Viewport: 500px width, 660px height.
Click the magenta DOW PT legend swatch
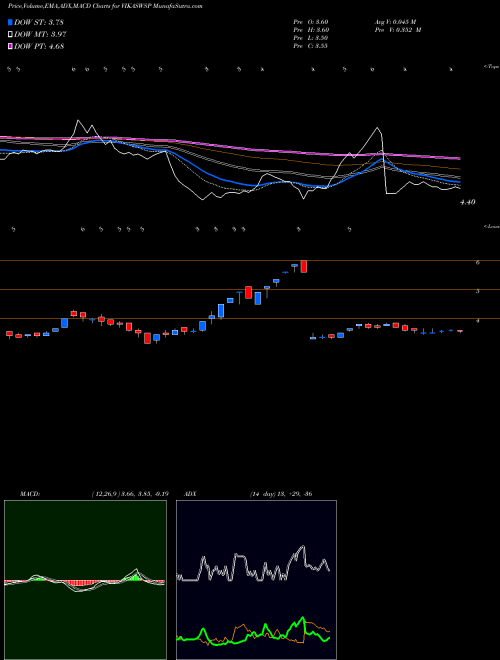click(10, 47)
